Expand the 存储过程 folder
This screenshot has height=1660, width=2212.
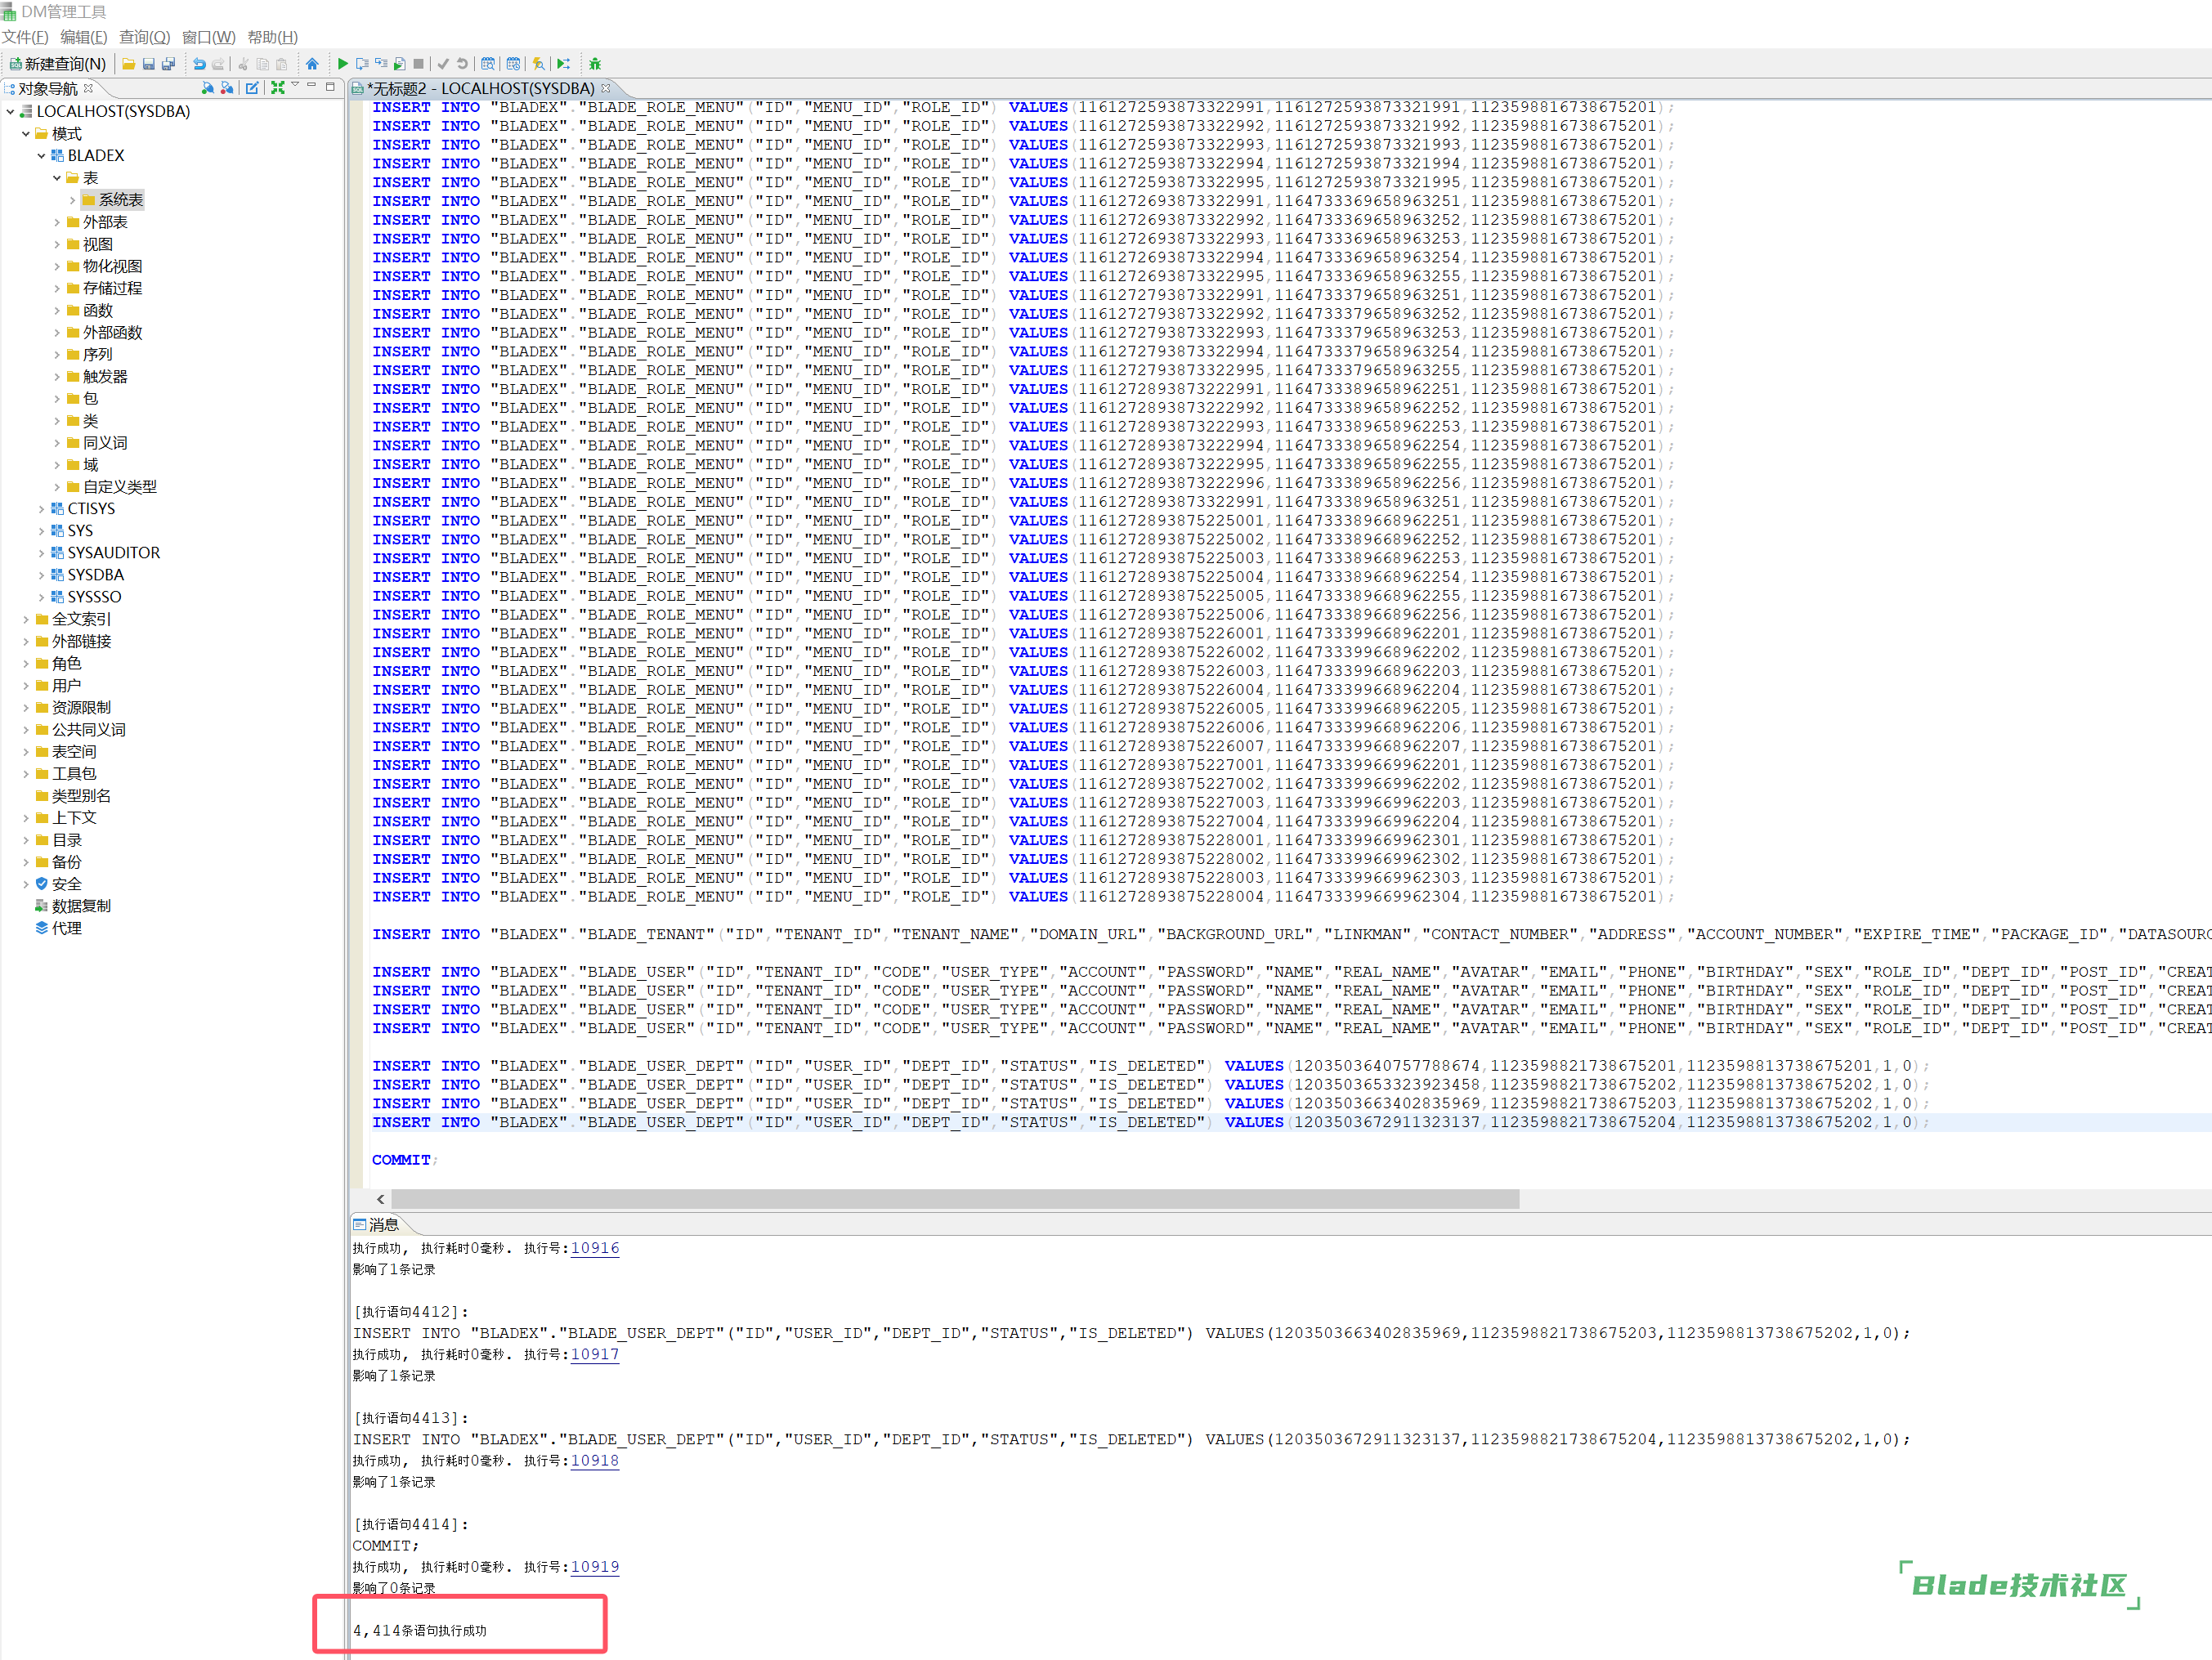57,288
